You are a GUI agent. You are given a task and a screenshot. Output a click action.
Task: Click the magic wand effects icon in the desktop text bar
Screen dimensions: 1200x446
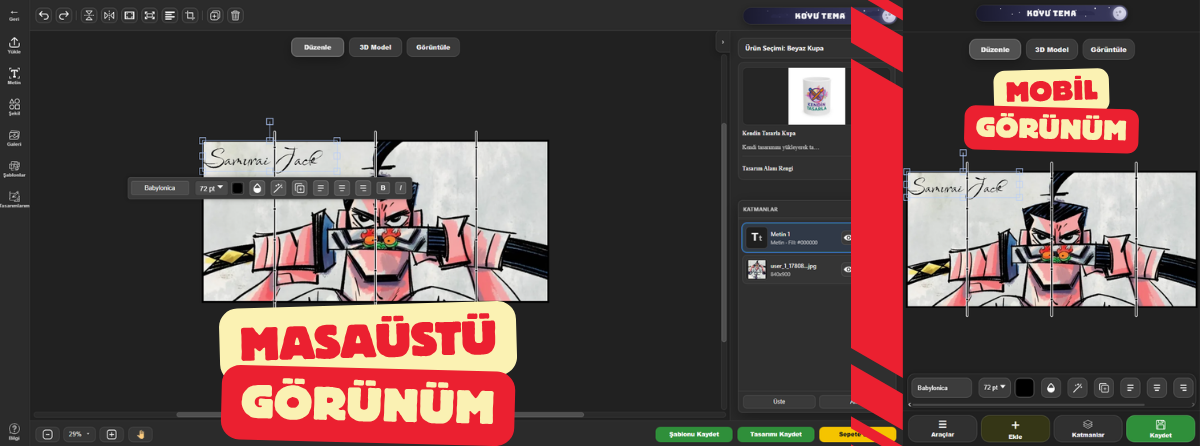click(278, 187)
